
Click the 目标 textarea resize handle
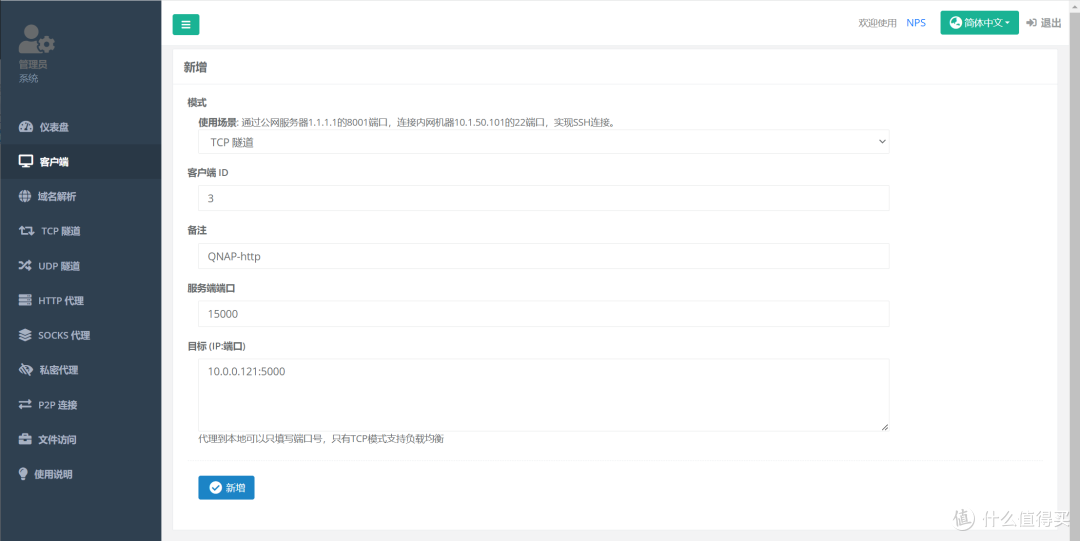pos(884,426)
